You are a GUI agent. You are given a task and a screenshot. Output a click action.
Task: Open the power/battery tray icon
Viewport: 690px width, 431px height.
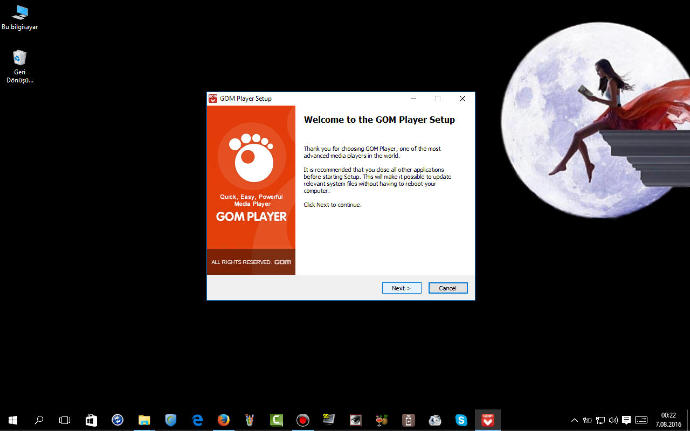coord(587,420)
